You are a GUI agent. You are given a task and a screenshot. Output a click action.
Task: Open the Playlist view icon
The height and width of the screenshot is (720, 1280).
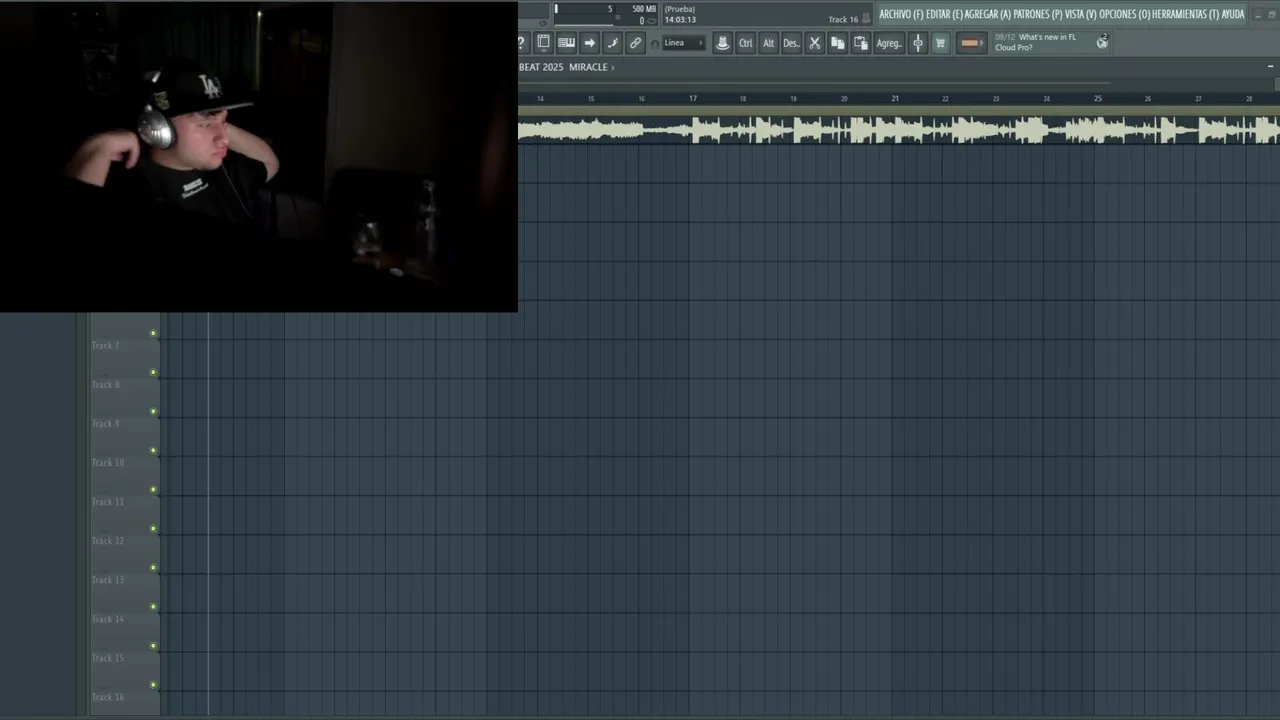coord(543,42)
